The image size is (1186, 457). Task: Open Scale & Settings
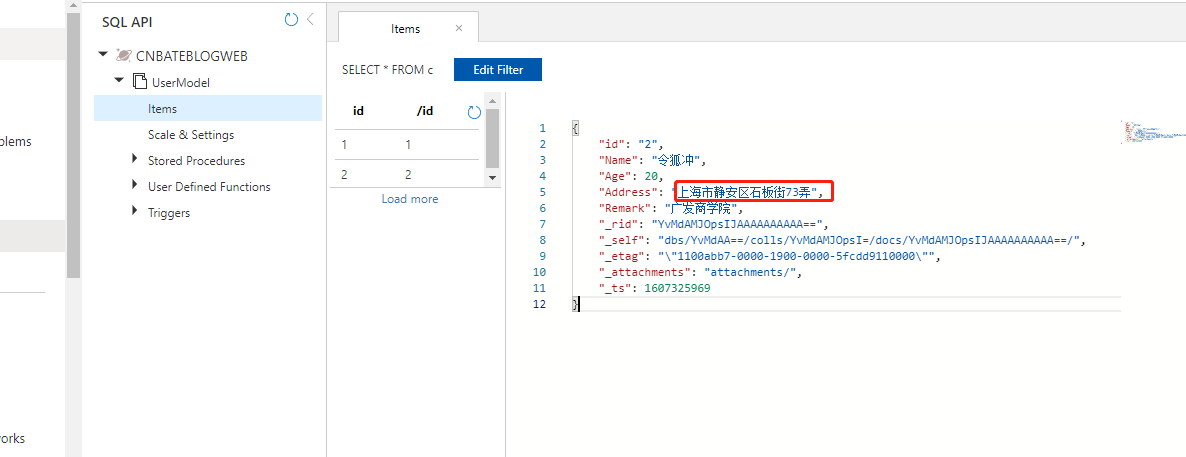[191, 135]
